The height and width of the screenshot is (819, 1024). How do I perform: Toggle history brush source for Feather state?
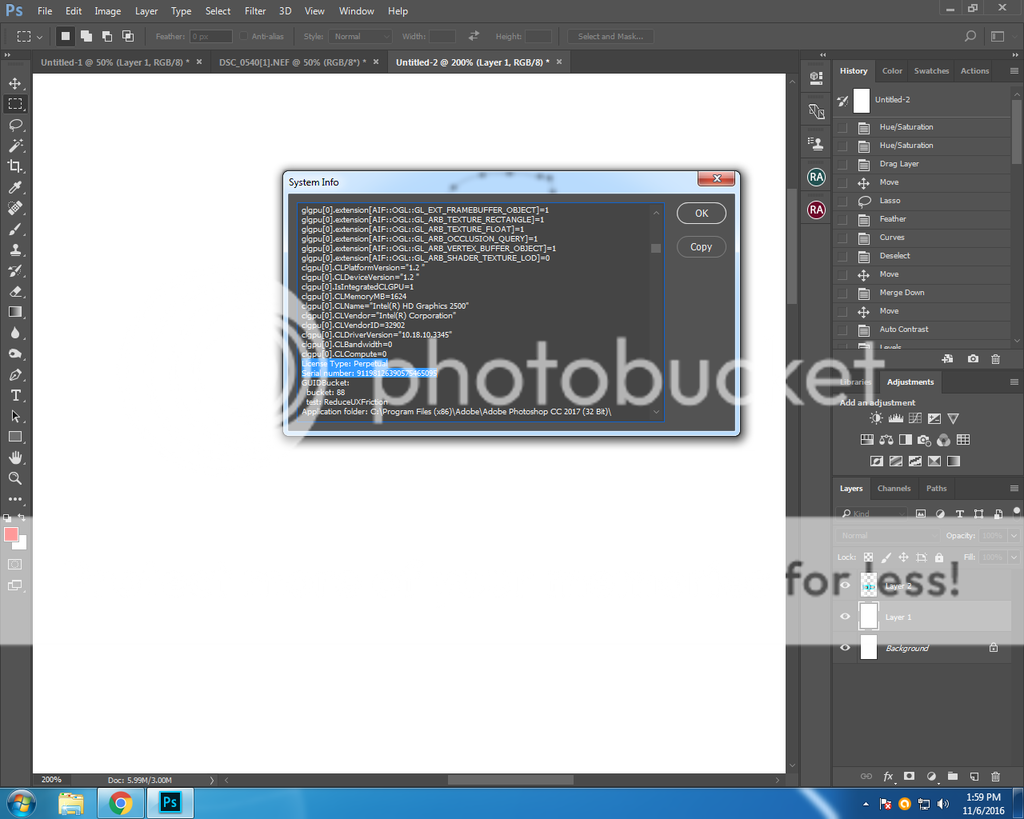coord(843,219)
